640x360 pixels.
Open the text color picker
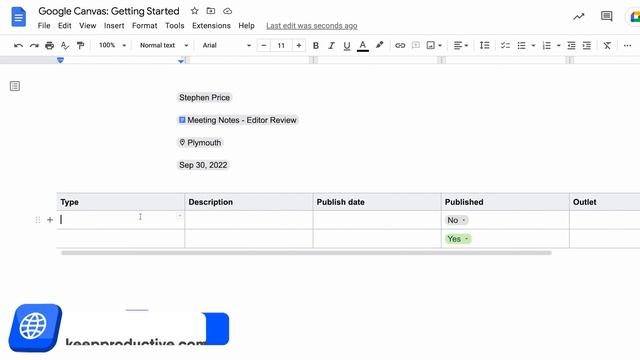[362, 46]
